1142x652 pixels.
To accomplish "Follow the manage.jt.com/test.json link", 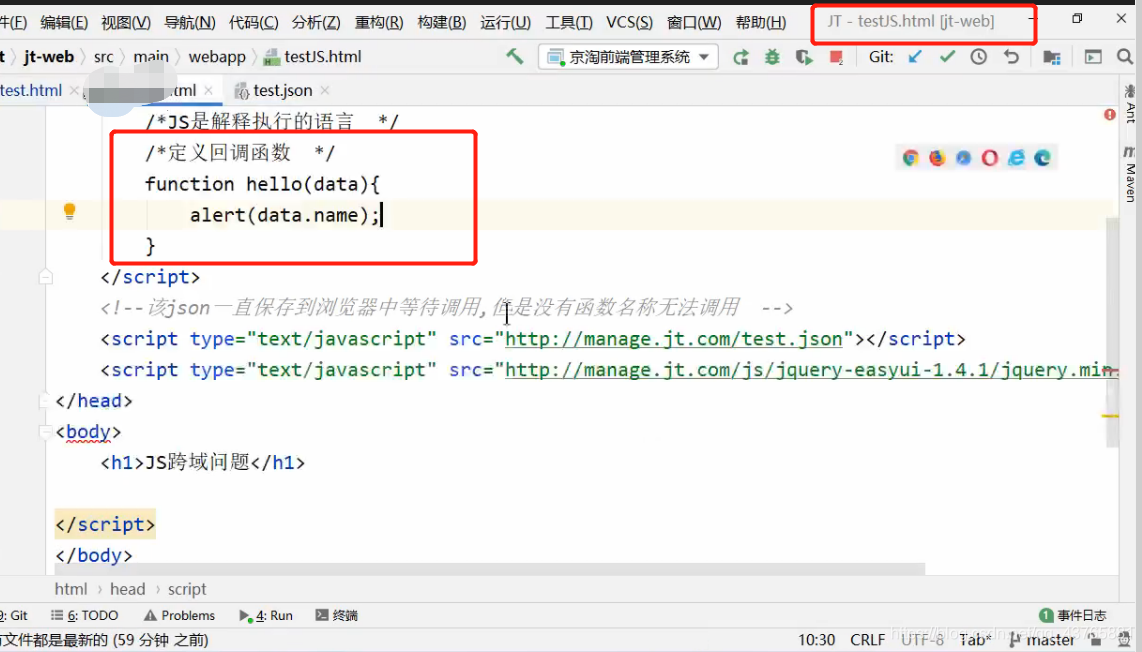I will [674, 339].
